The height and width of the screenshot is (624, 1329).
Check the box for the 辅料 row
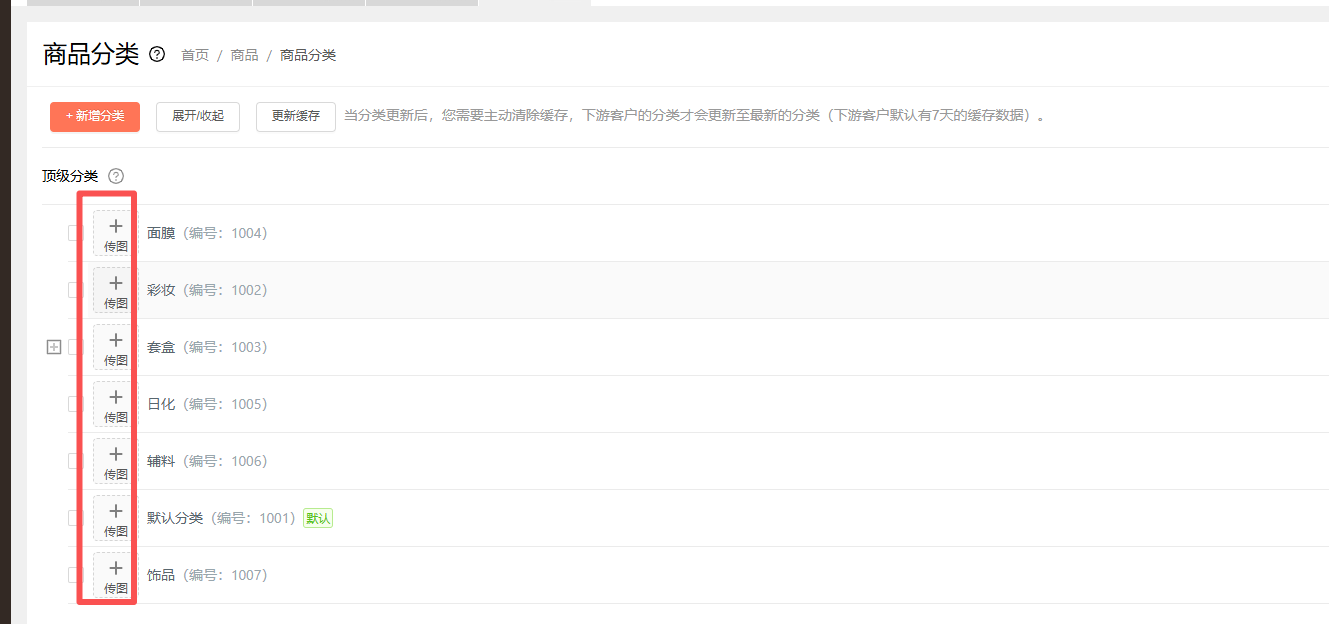[x=73, y=461]
